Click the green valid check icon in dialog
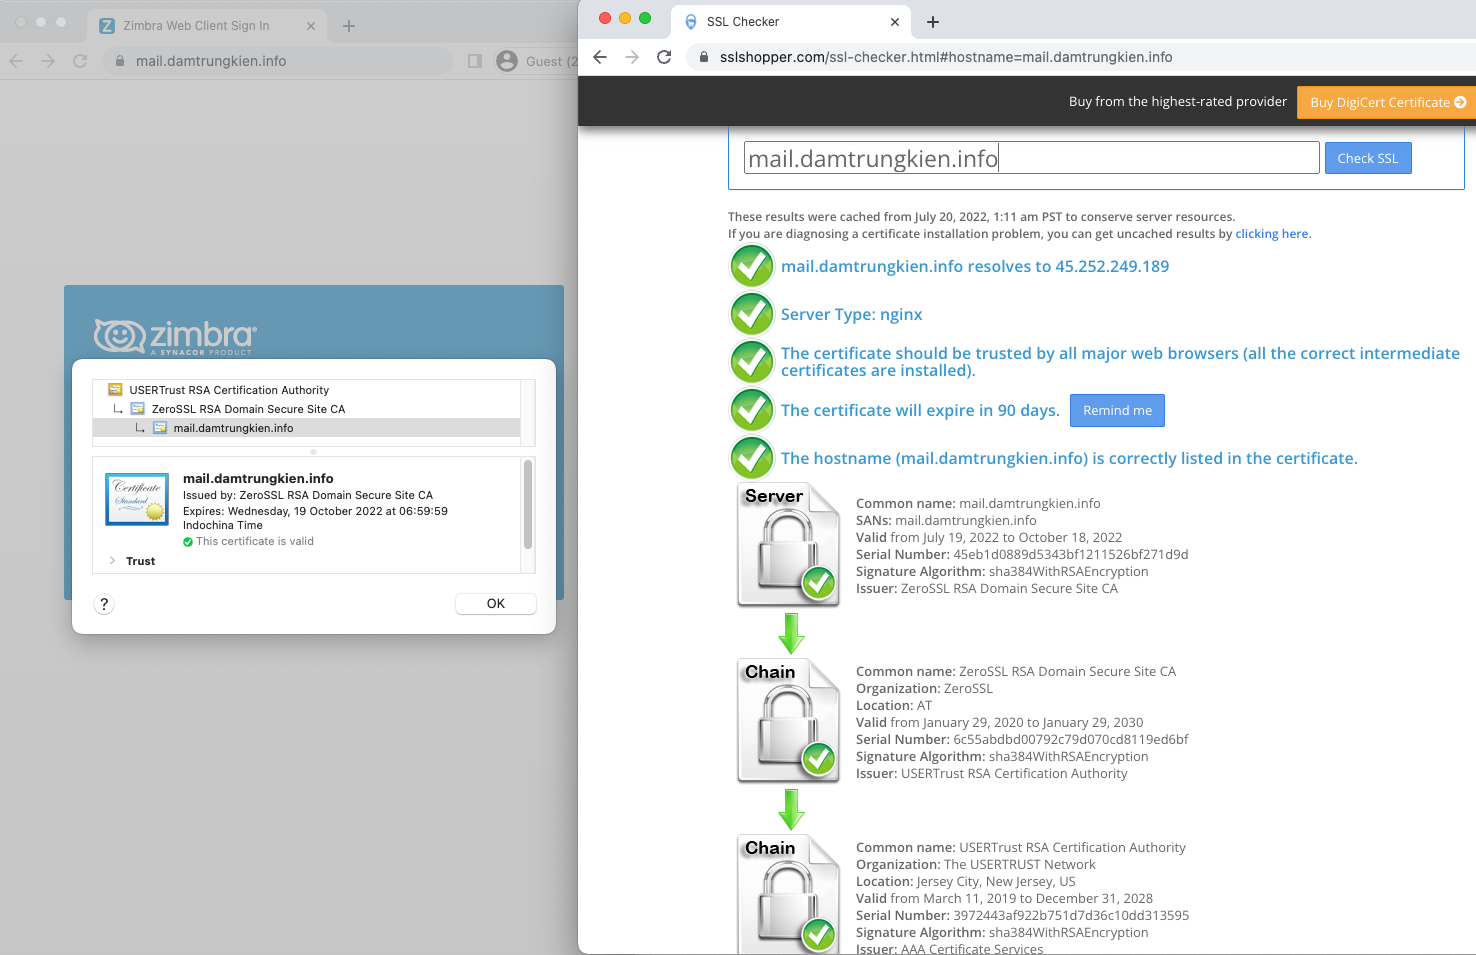 click(188, 542)
